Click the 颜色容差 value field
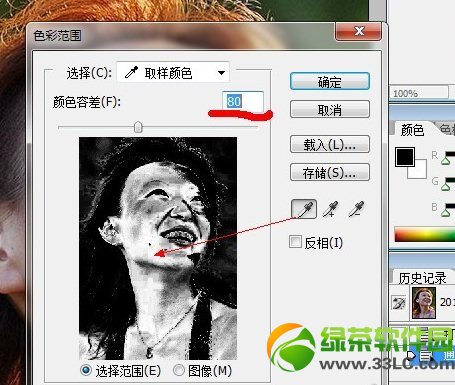Viewport: 455px width, 385px height. click(243, 101)
